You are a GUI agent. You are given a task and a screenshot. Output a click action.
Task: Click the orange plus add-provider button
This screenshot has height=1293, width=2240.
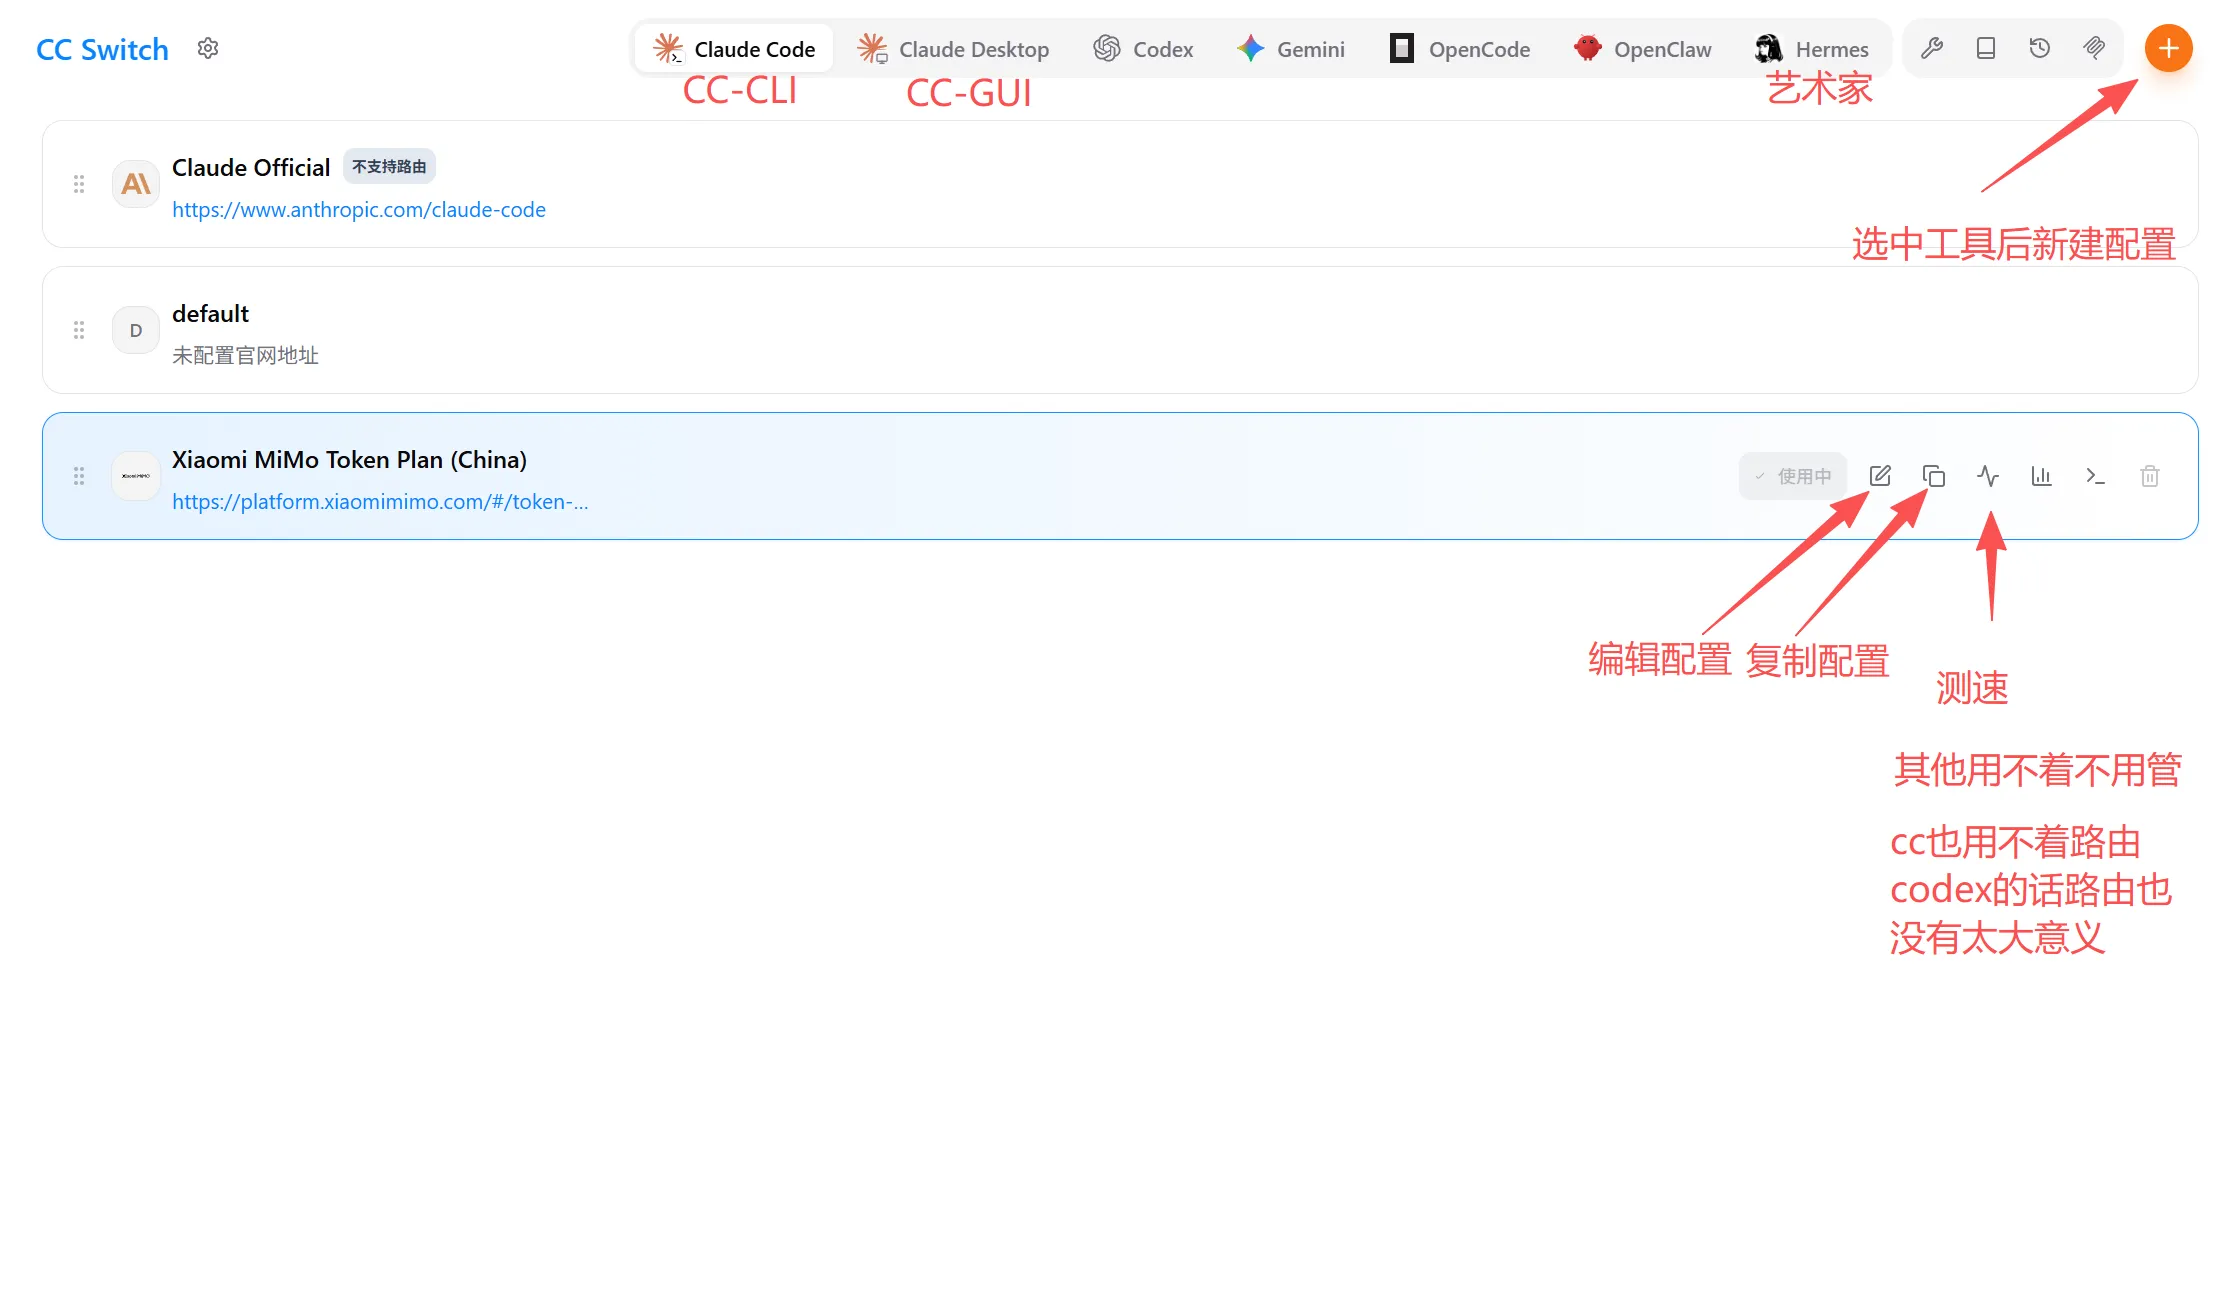point(2168,48)
